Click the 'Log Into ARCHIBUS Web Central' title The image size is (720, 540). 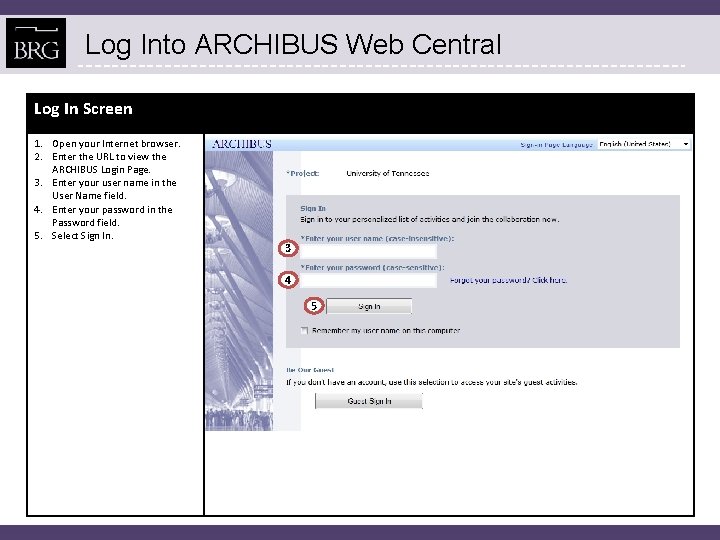tap(293, 45)
